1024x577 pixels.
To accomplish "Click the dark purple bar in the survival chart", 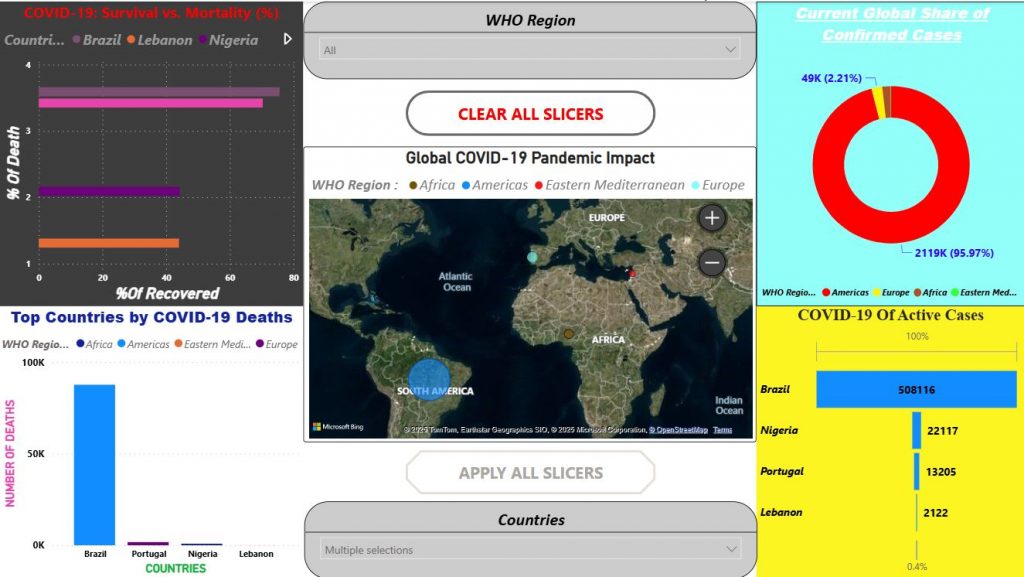I will pyautogui.click(x=109, y=191).
